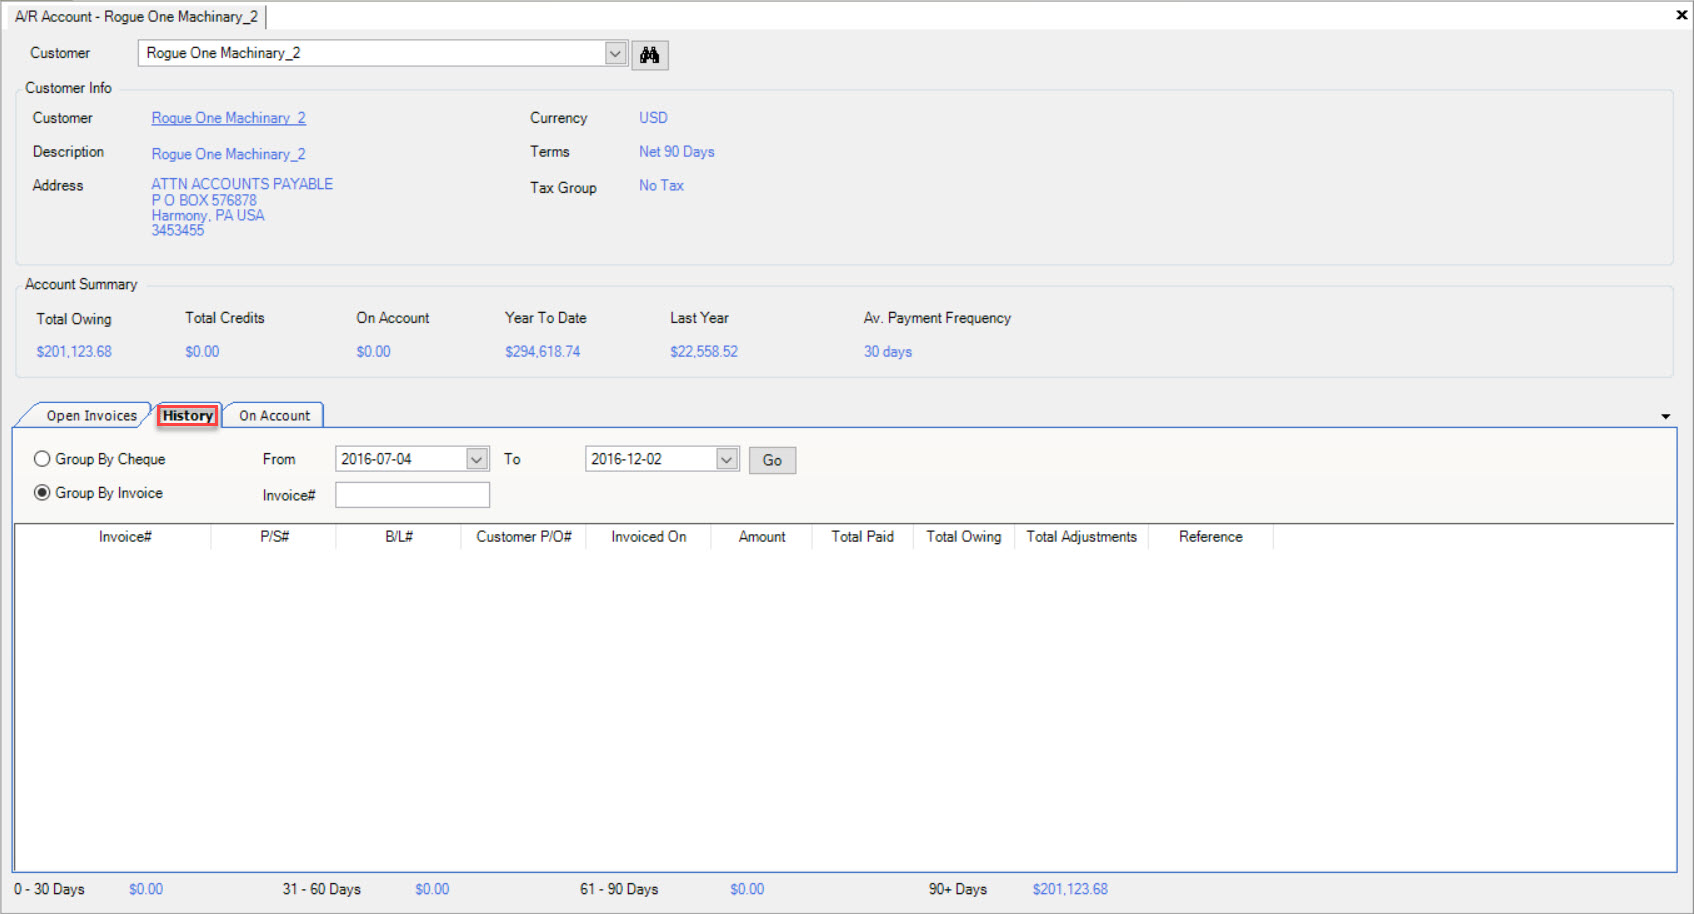1694x914 pixels.
Task: Switch to the Open Invoices tab
Action: 91,416
